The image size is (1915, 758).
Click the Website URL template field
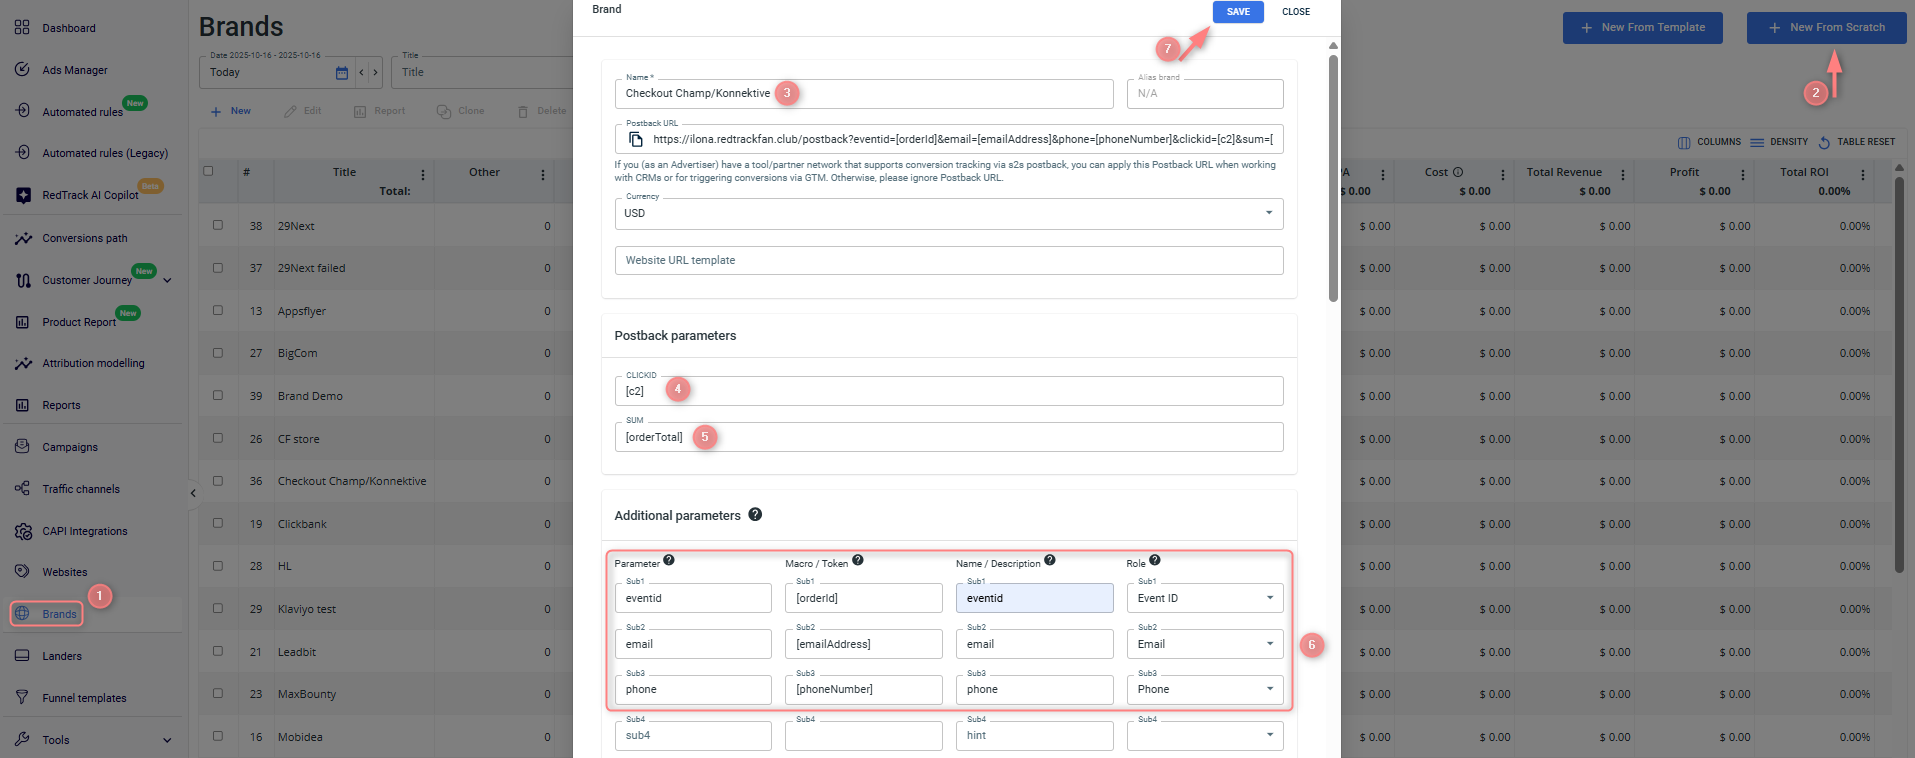[x=948, y=260]
